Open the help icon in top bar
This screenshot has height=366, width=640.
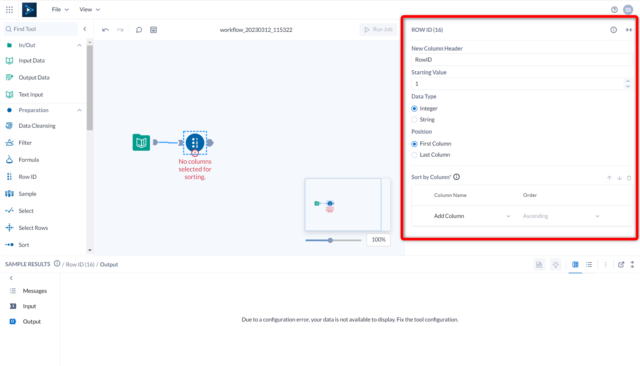pos(614,10)
